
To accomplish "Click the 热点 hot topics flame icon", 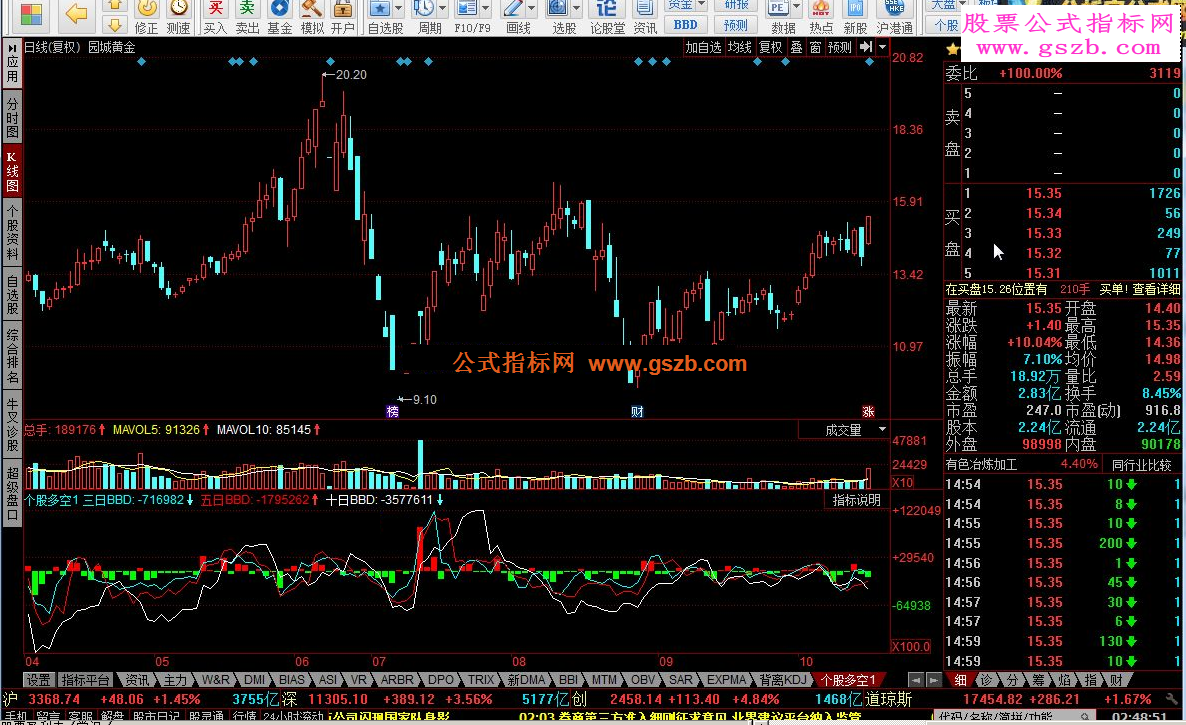I will pyautogui.click(x=821, y=17).
